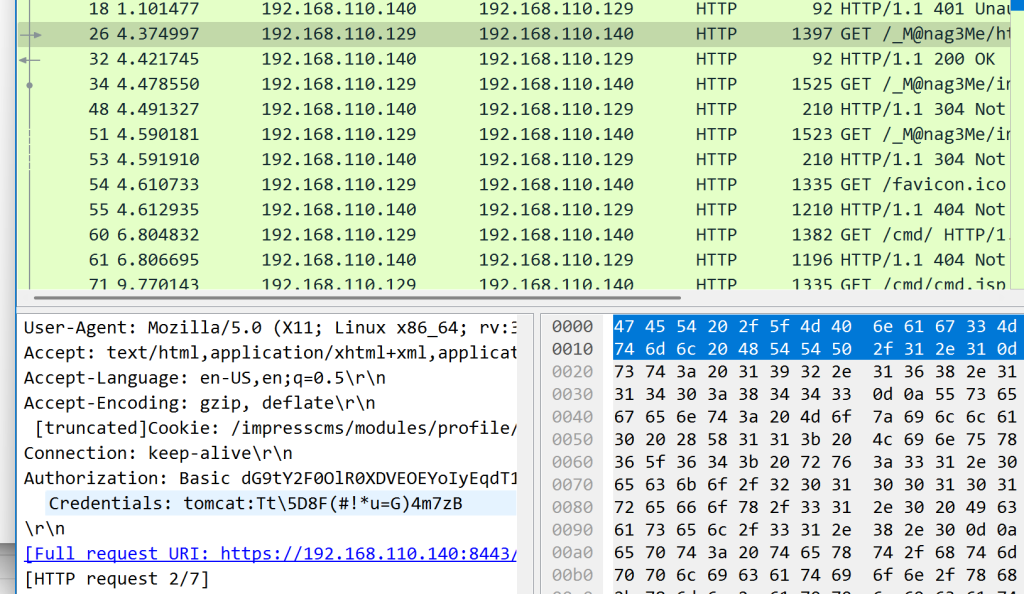Select packet 32 with HTTP/1.1 200 OK
Viewport: 1024px width, 594px height.
500,59
